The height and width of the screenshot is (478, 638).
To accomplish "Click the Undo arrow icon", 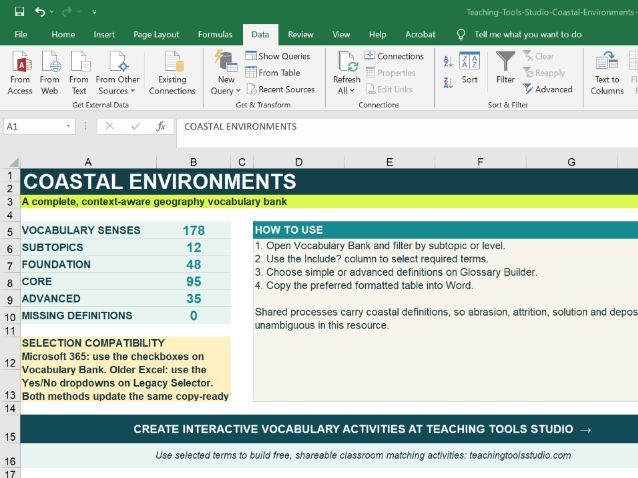I will [x=40, y=12].
